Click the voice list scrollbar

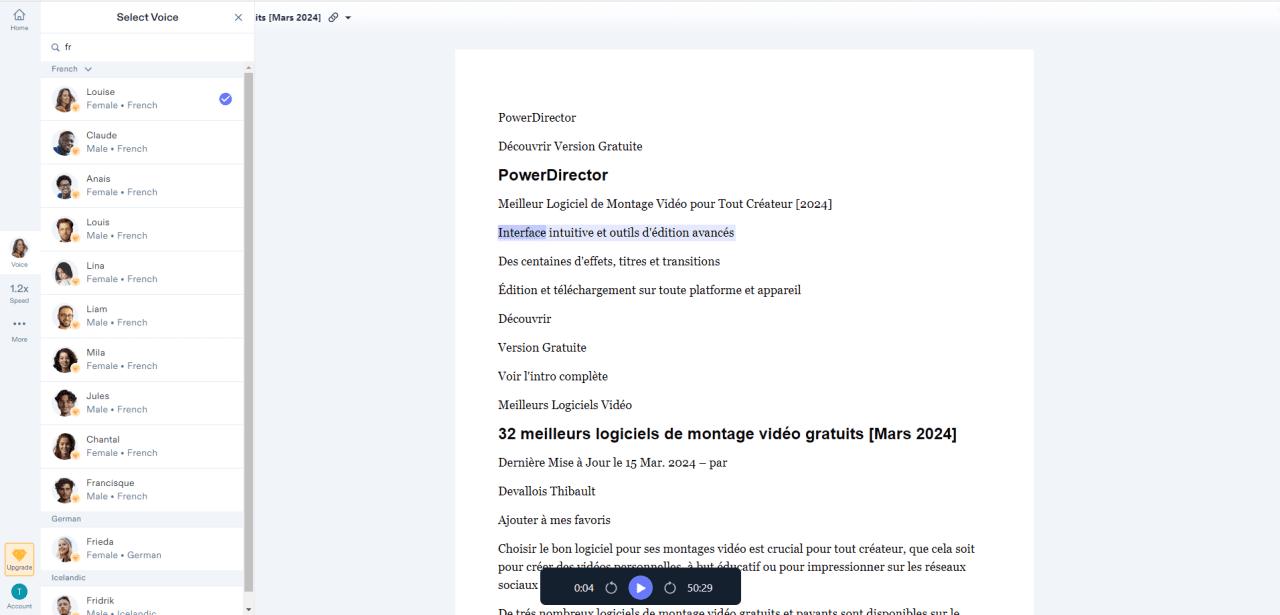249,330
